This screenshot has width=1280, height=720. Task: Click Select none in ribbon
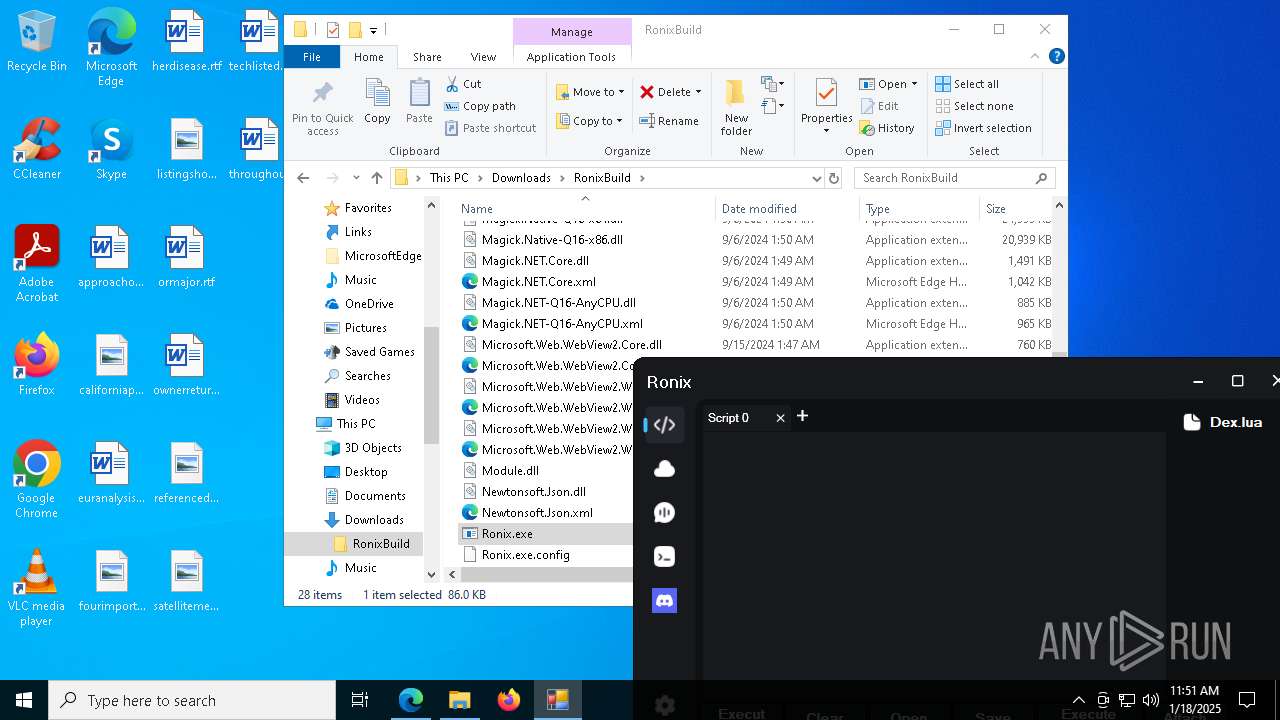click(x=975, y=106)
